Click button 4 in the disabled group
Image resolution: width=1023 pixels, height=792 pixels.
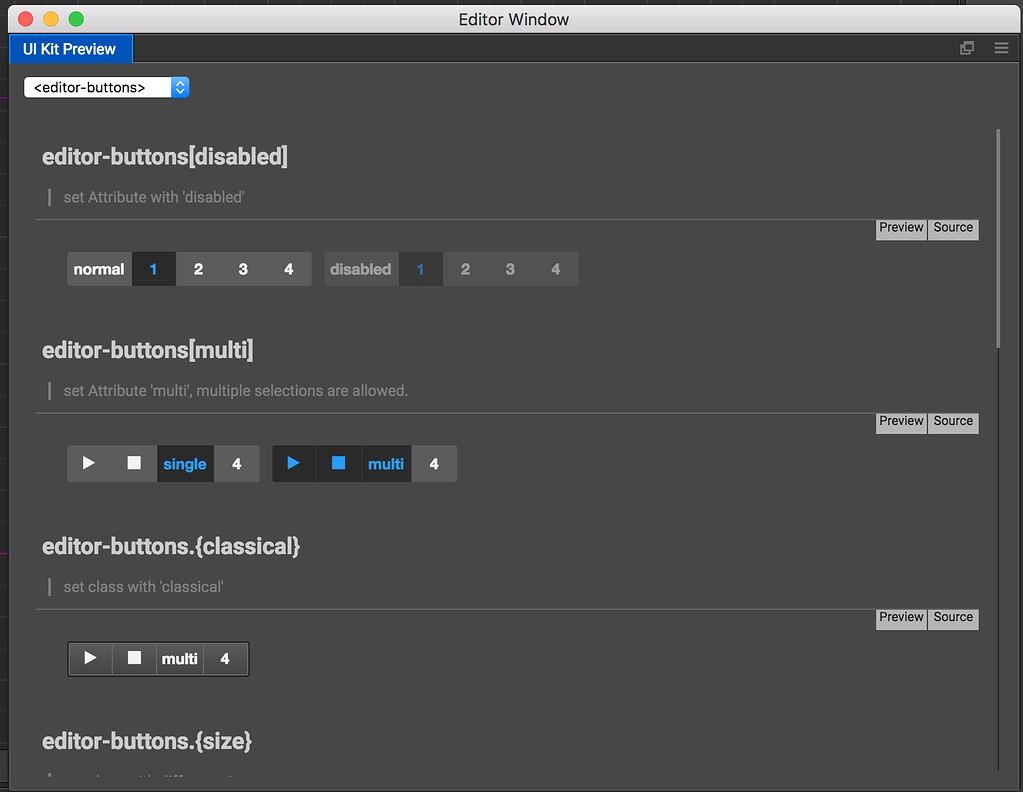(556, 269)
